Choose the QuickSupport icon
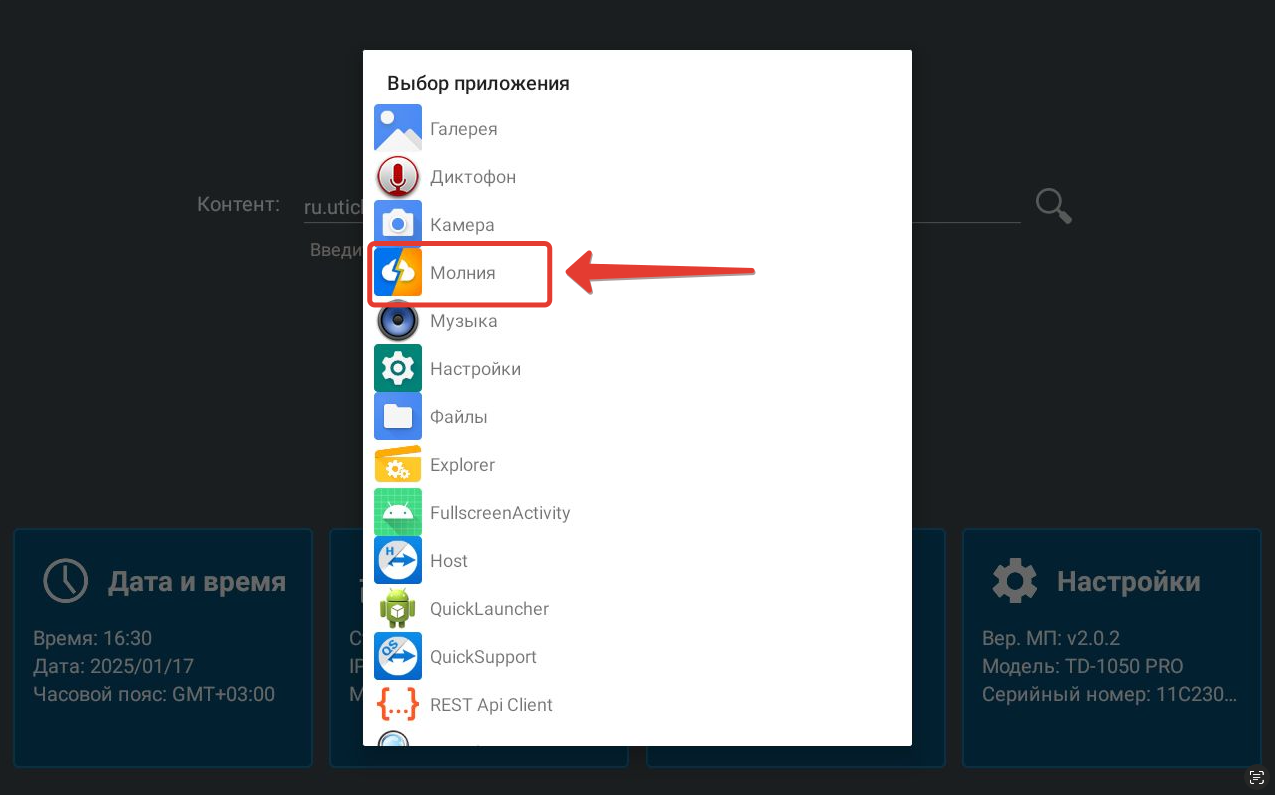 point(398,656)
